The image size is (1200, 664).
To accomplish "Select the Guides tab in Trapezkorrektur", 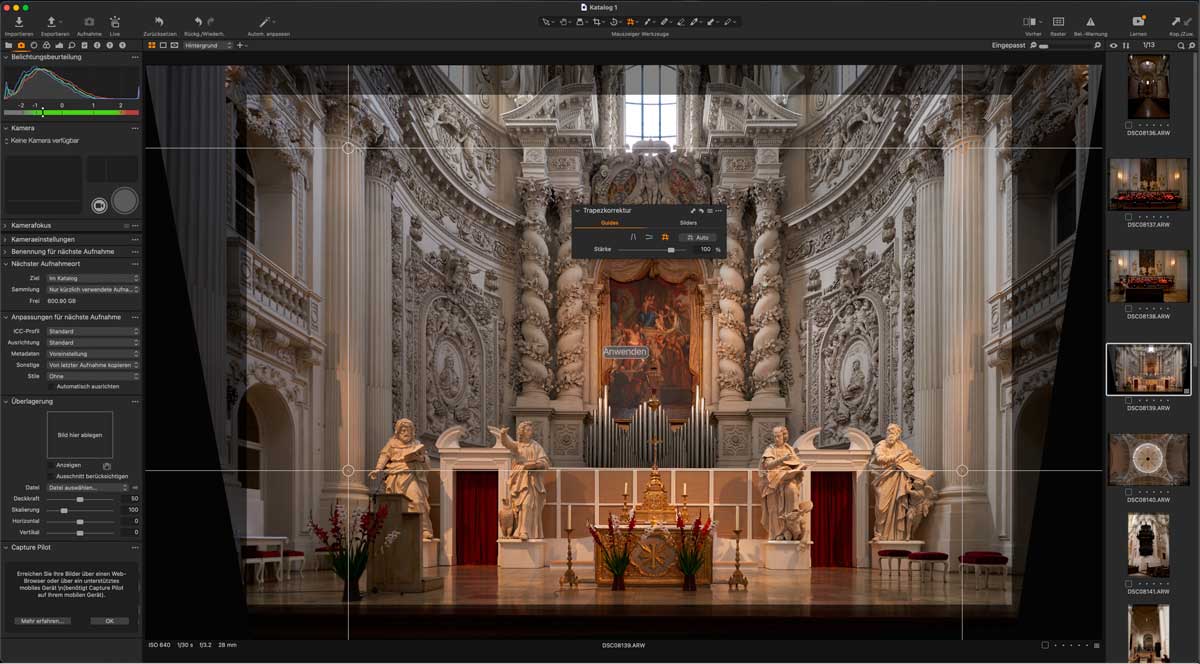I will pyautogui.click(x=610, y=223).
